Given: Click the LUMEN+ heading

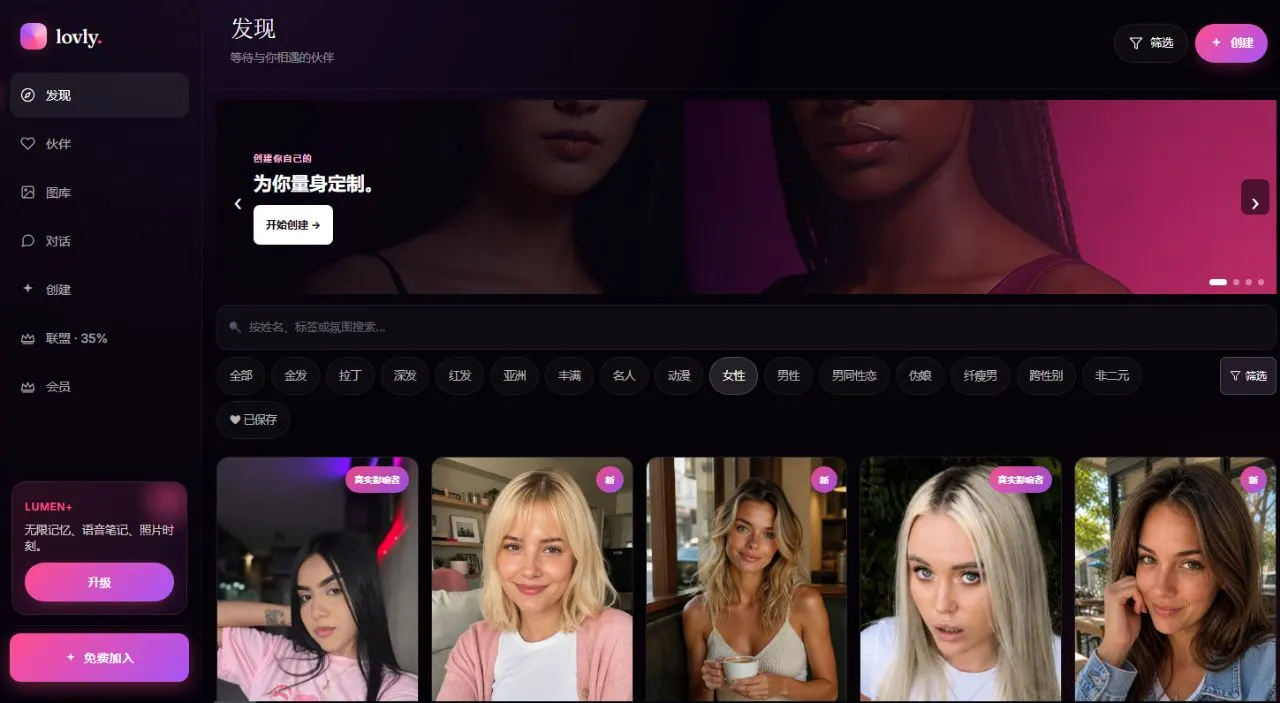Looking at the screenshot, I should coord(48,507).
